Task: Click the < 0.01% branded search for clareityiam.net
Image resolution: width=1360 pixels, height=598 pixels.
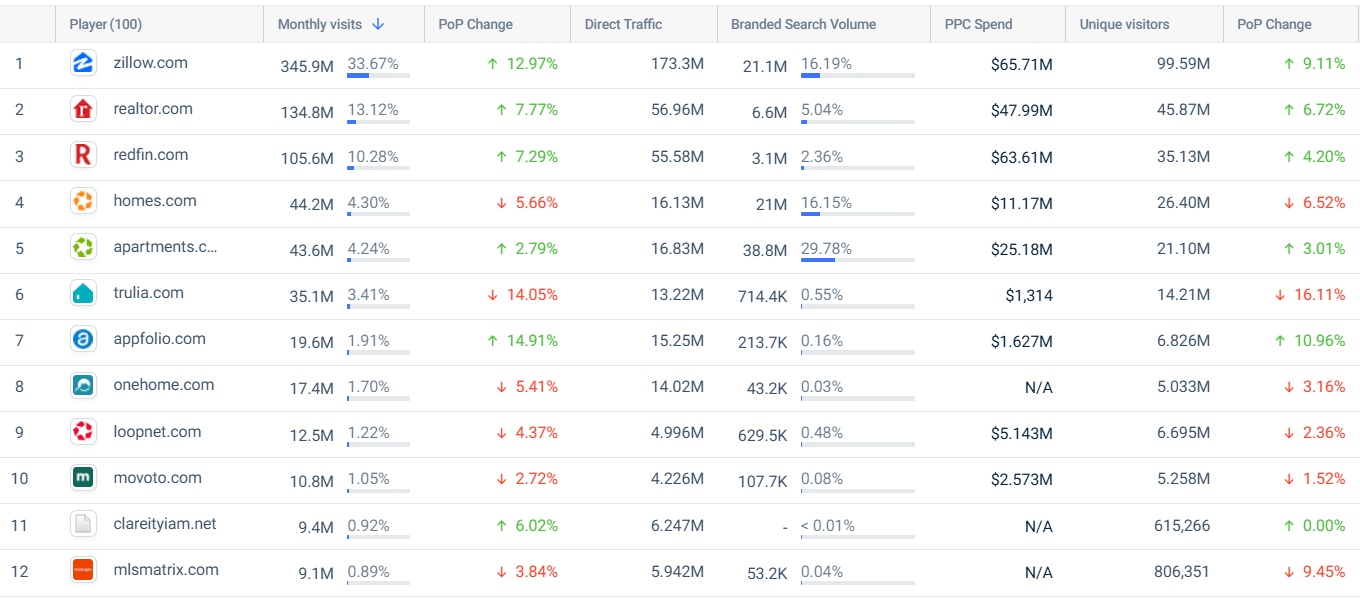Action: click(x=829, y=525)
